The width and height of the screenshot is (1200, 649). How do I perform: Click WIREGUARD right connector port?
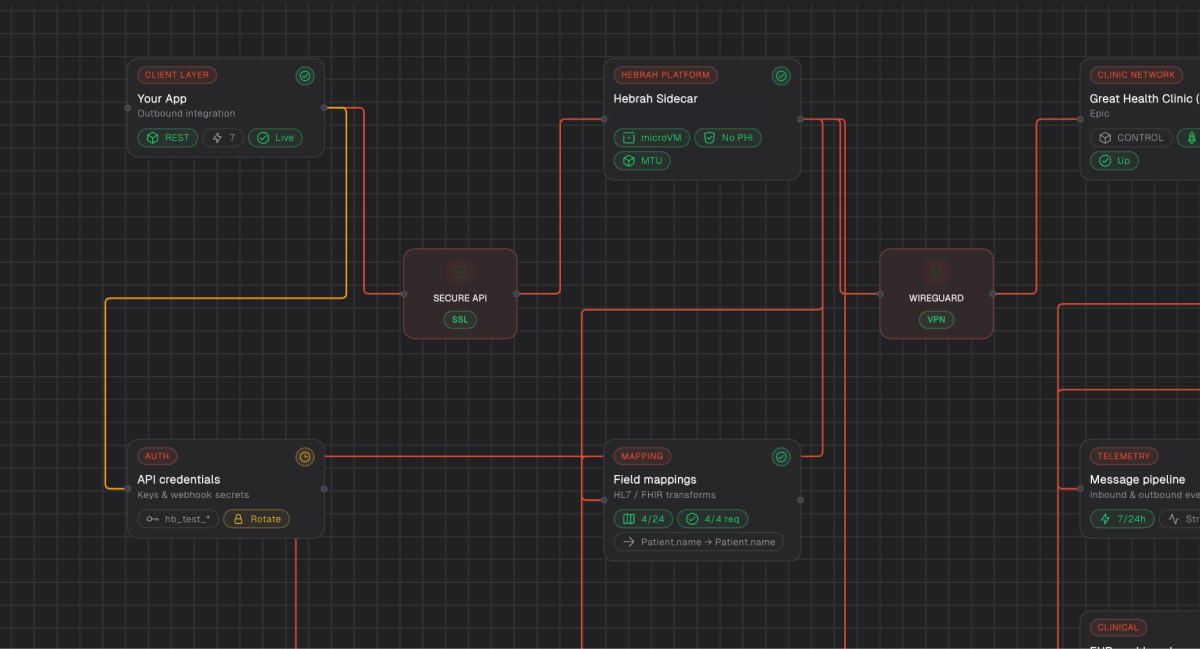click(992, 294)
